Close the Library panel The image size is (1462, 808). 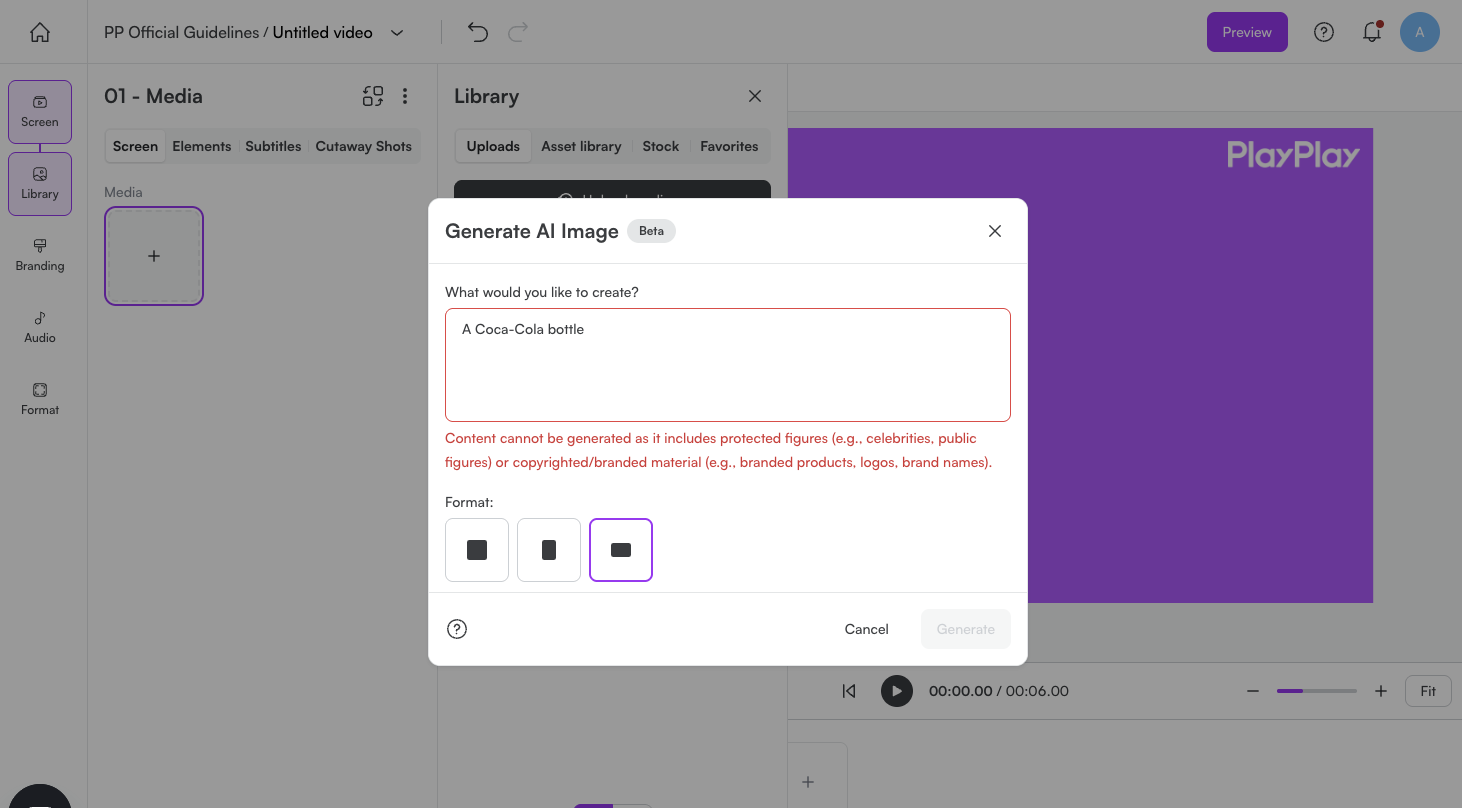(755, 96)
